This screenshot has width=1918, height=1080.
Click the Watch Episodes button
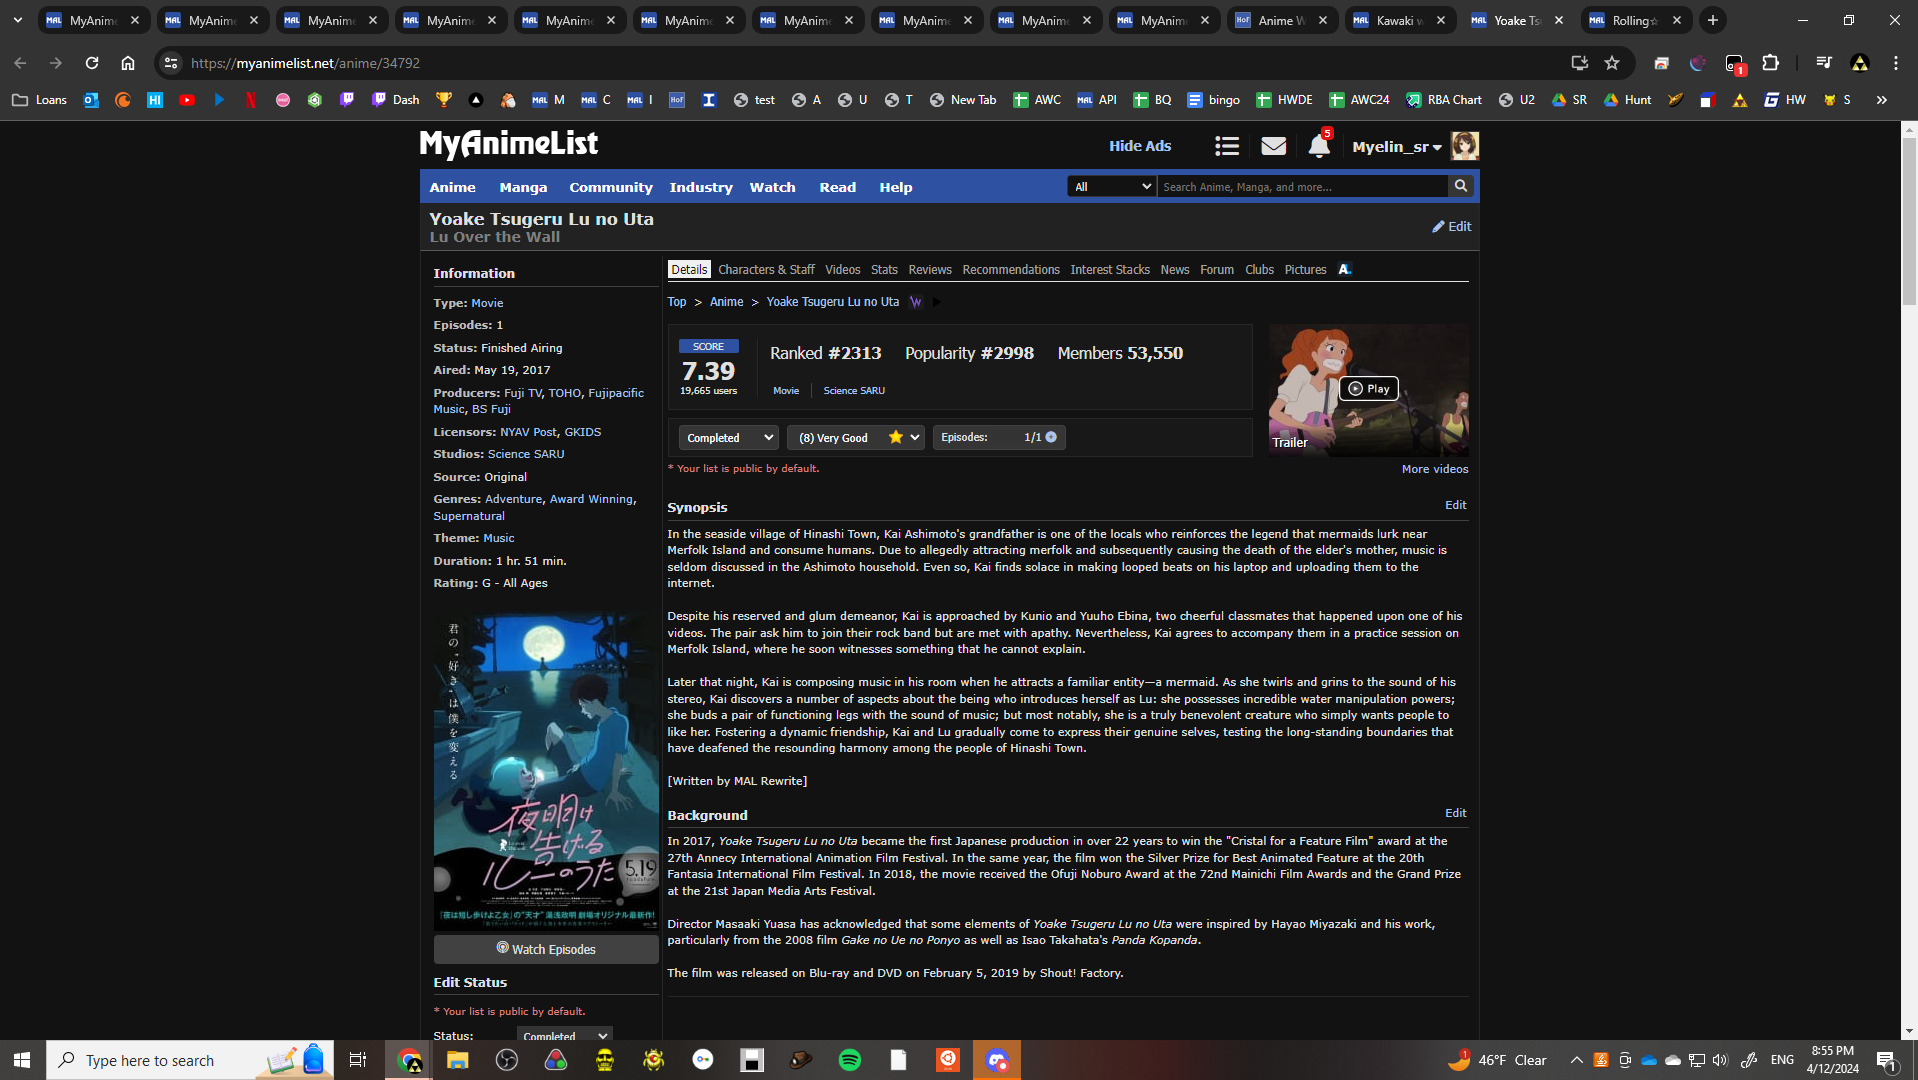click(546, 949)
